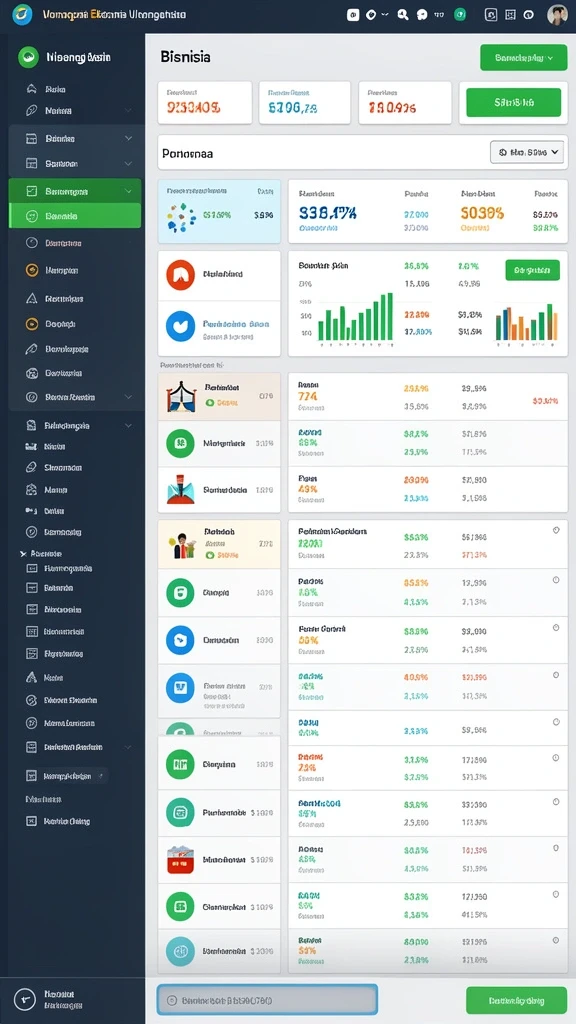Click the user profile avatar photo
576x1024 pixels.
click(557, 14)
